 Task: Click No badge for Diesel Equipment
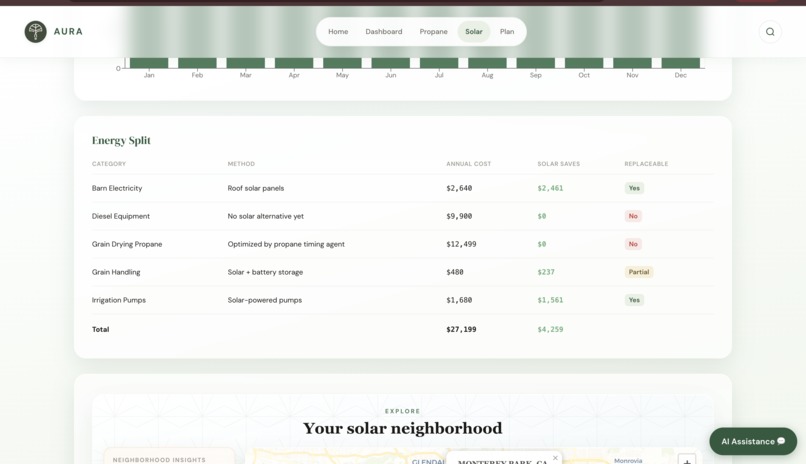[x=633, y=216]
